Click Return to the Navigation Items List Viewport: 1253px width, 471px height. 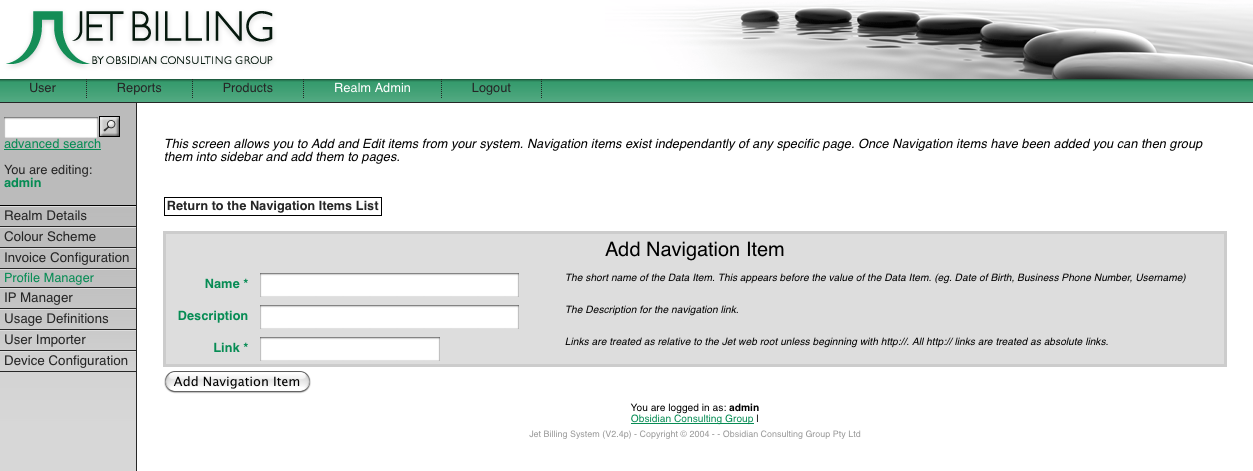pos(273,206)
